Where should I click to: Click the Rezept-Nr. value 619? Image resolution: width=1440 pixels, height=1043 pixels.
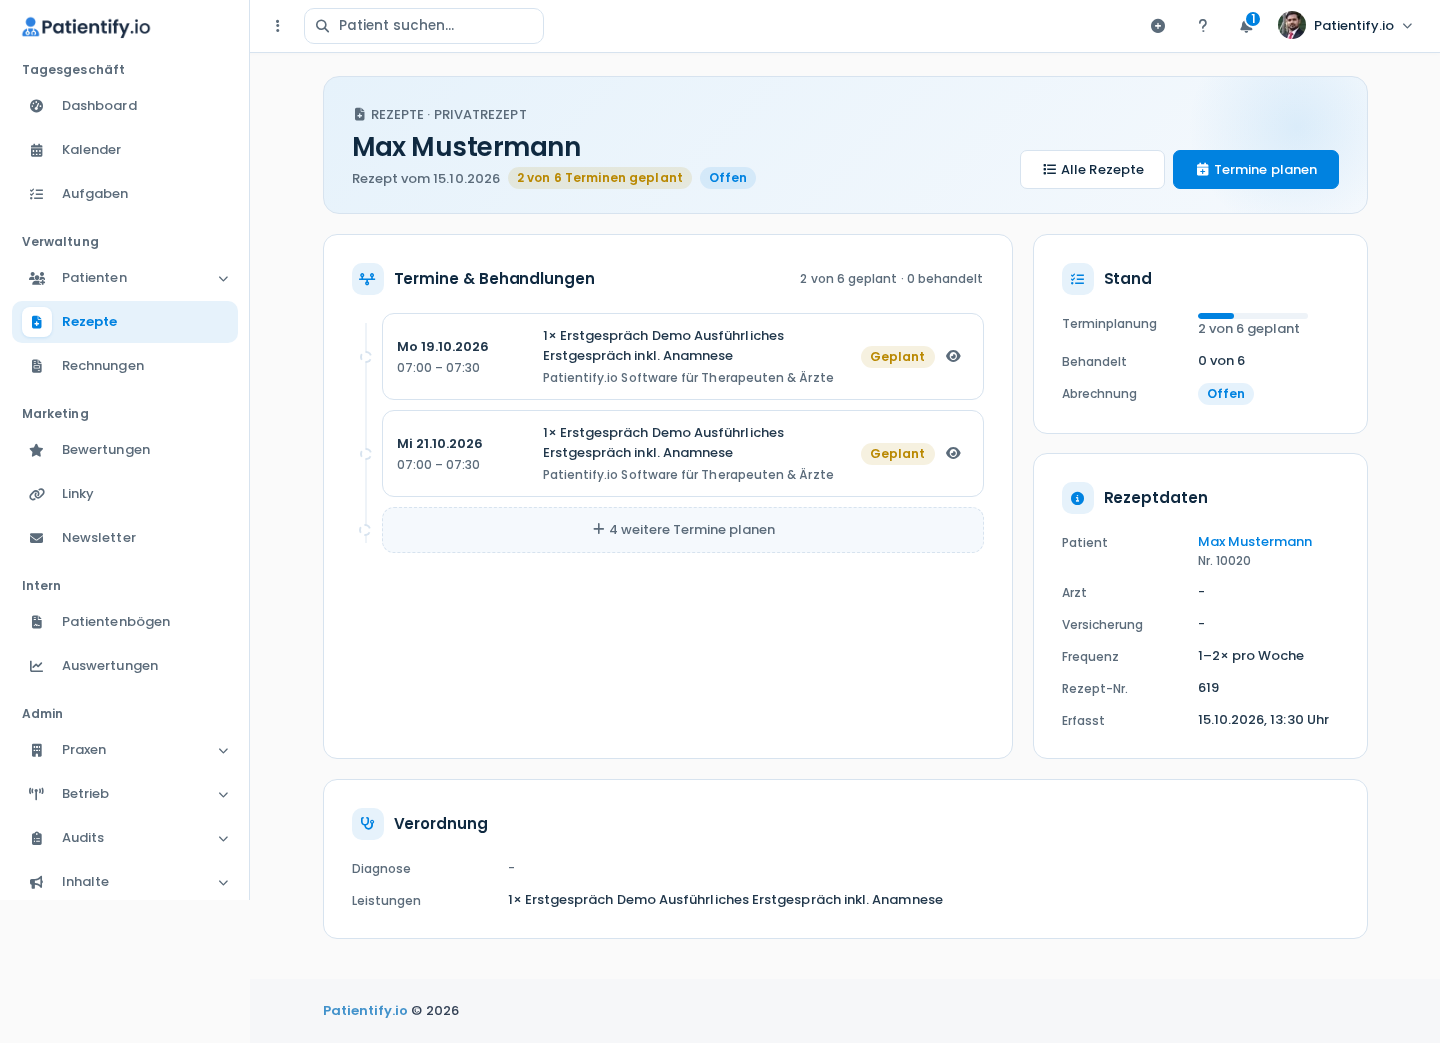[x=1209, y=688]
